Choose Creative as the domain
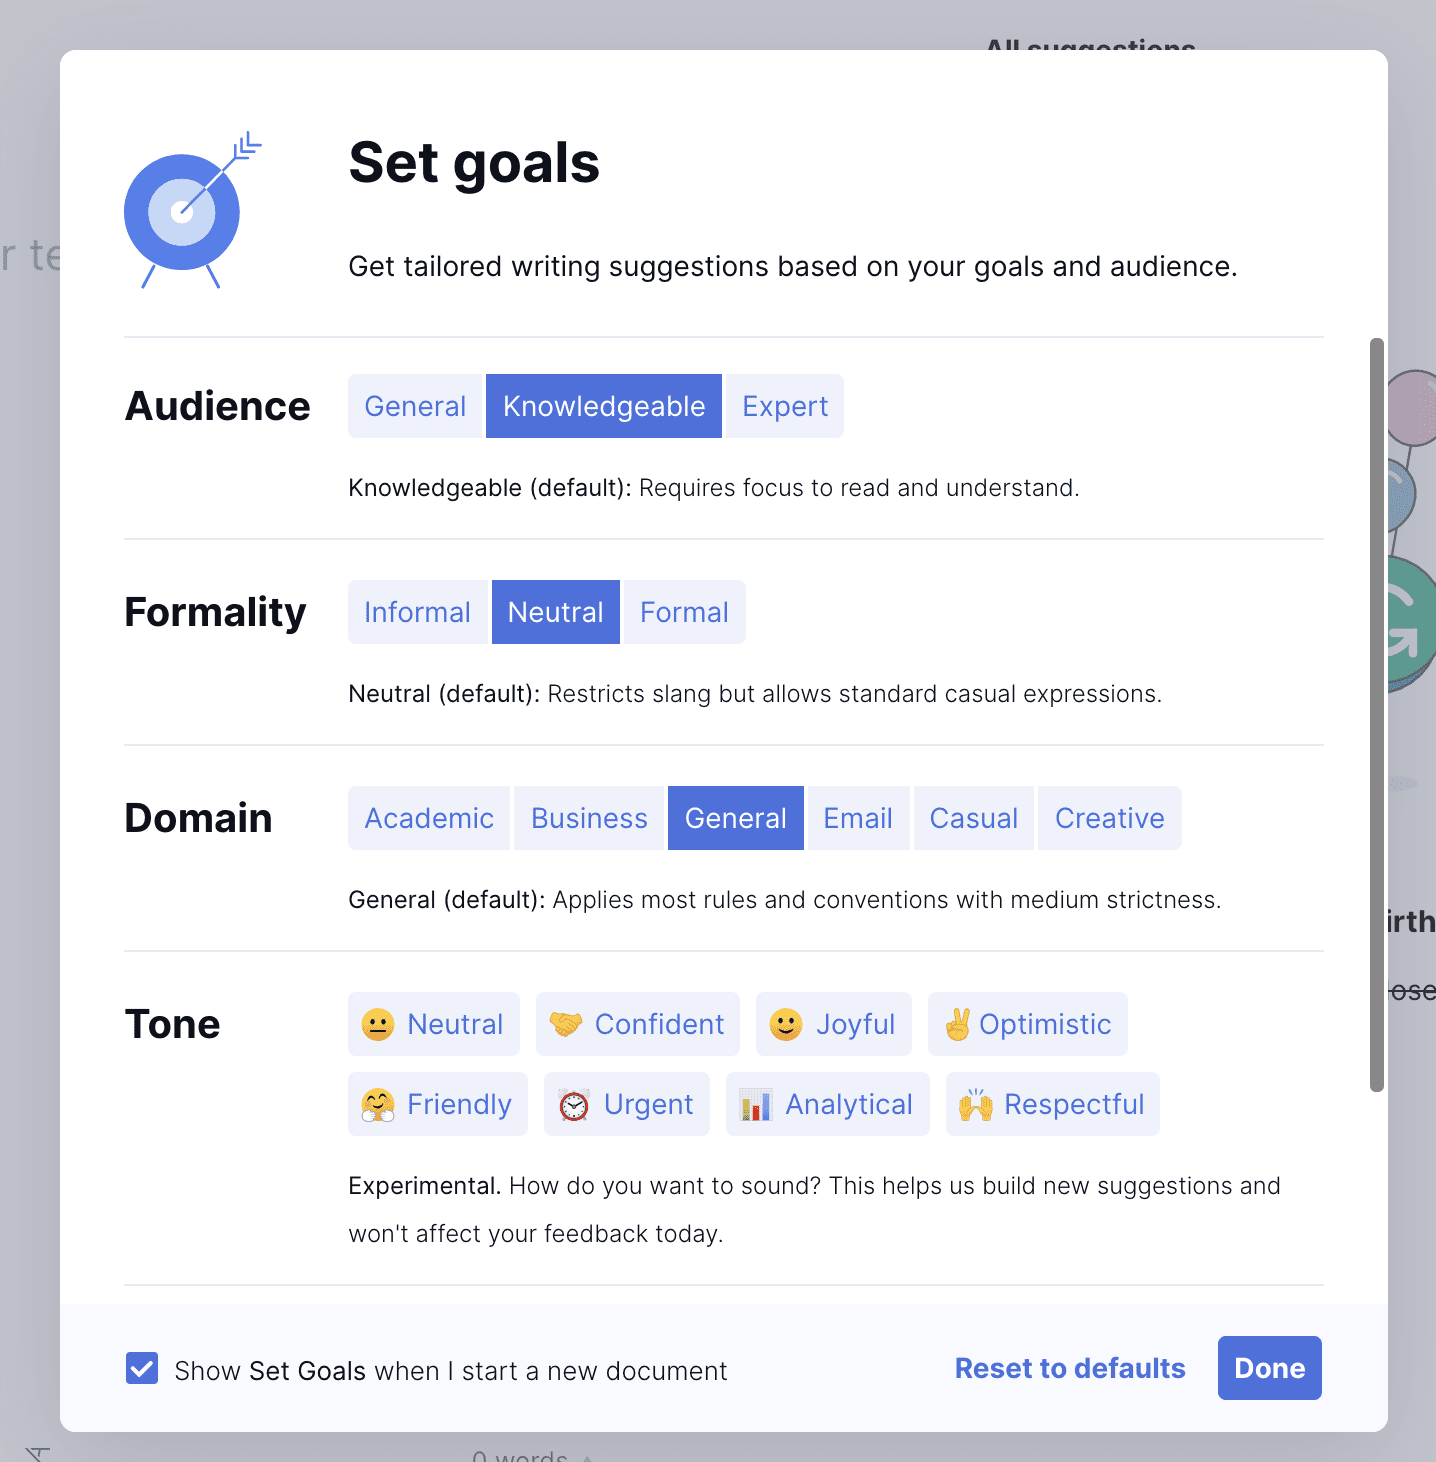The height and width of the screenshot is (1462, 1436). tap(1110, 818)
